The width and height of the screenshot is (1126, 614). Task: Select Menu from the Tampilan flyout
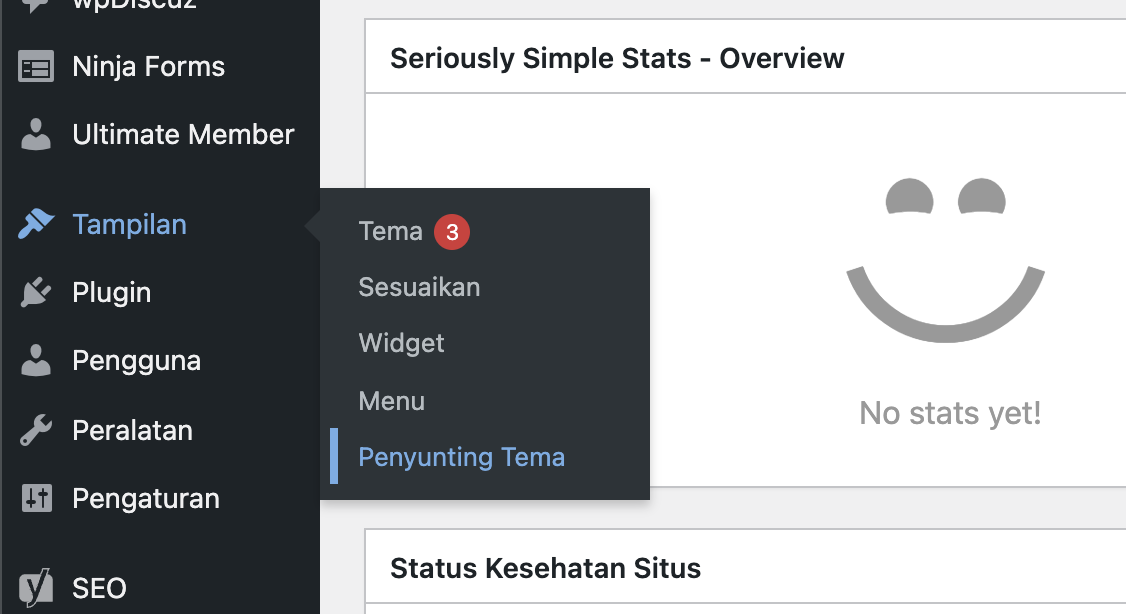391,401
